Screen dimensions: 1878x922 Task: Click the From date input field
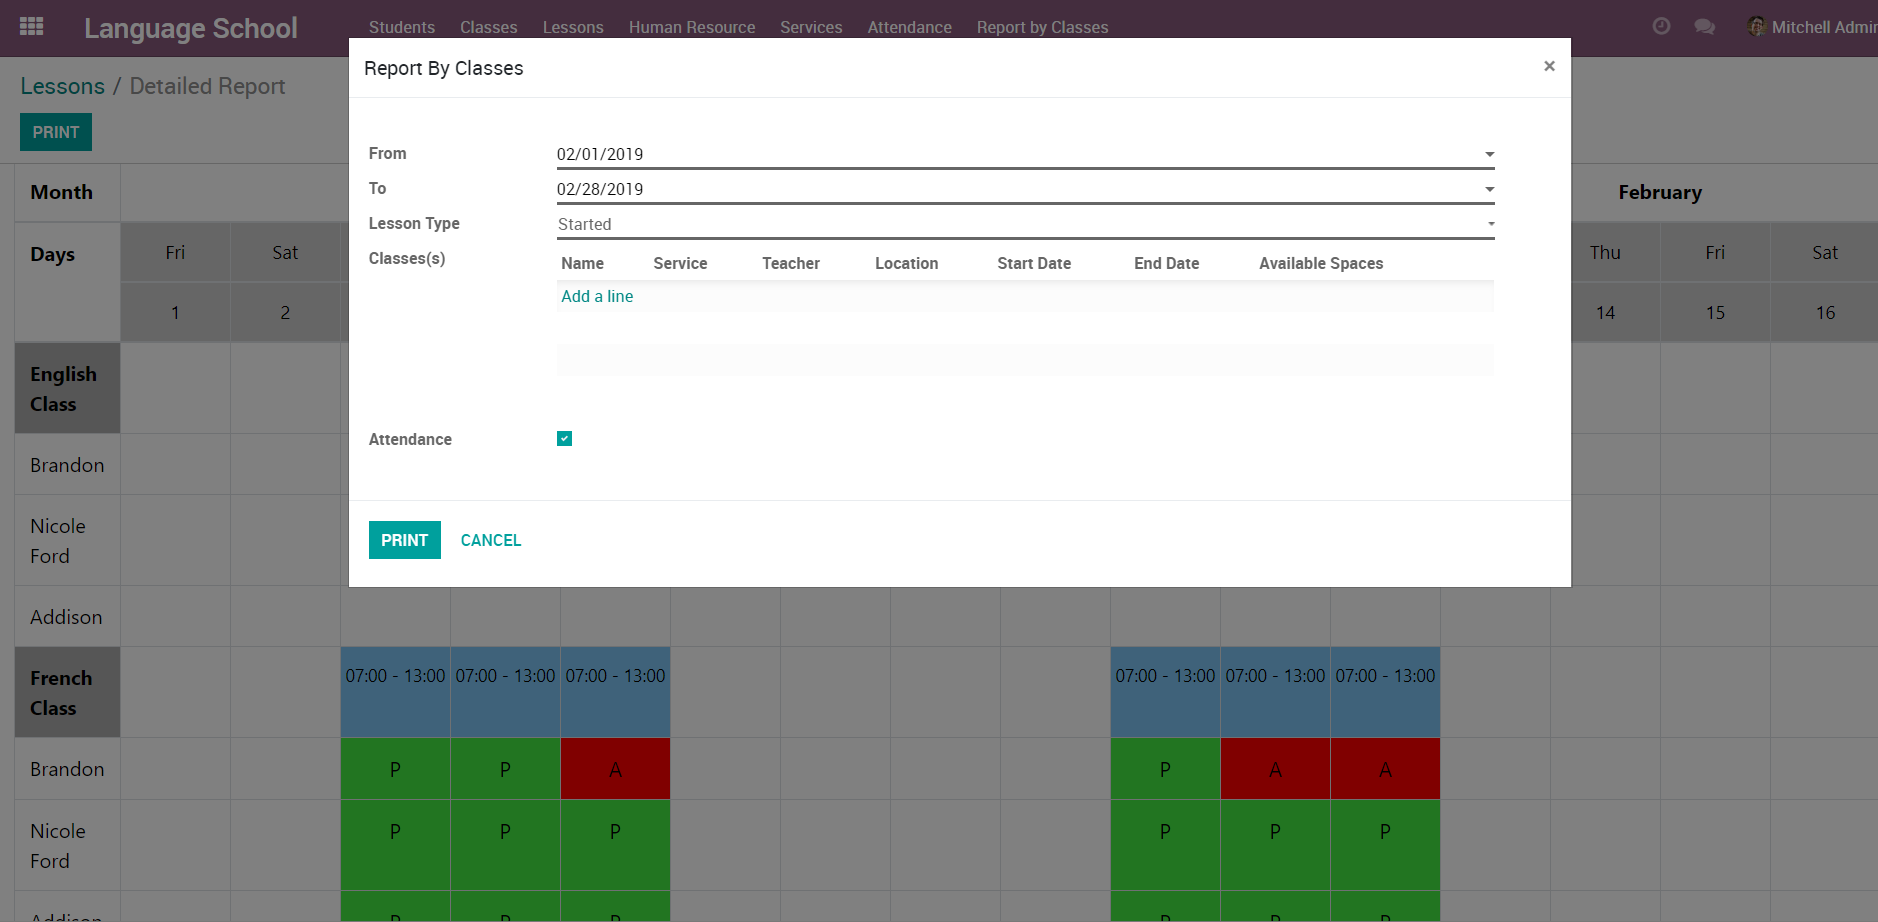tap(1015, 154)
